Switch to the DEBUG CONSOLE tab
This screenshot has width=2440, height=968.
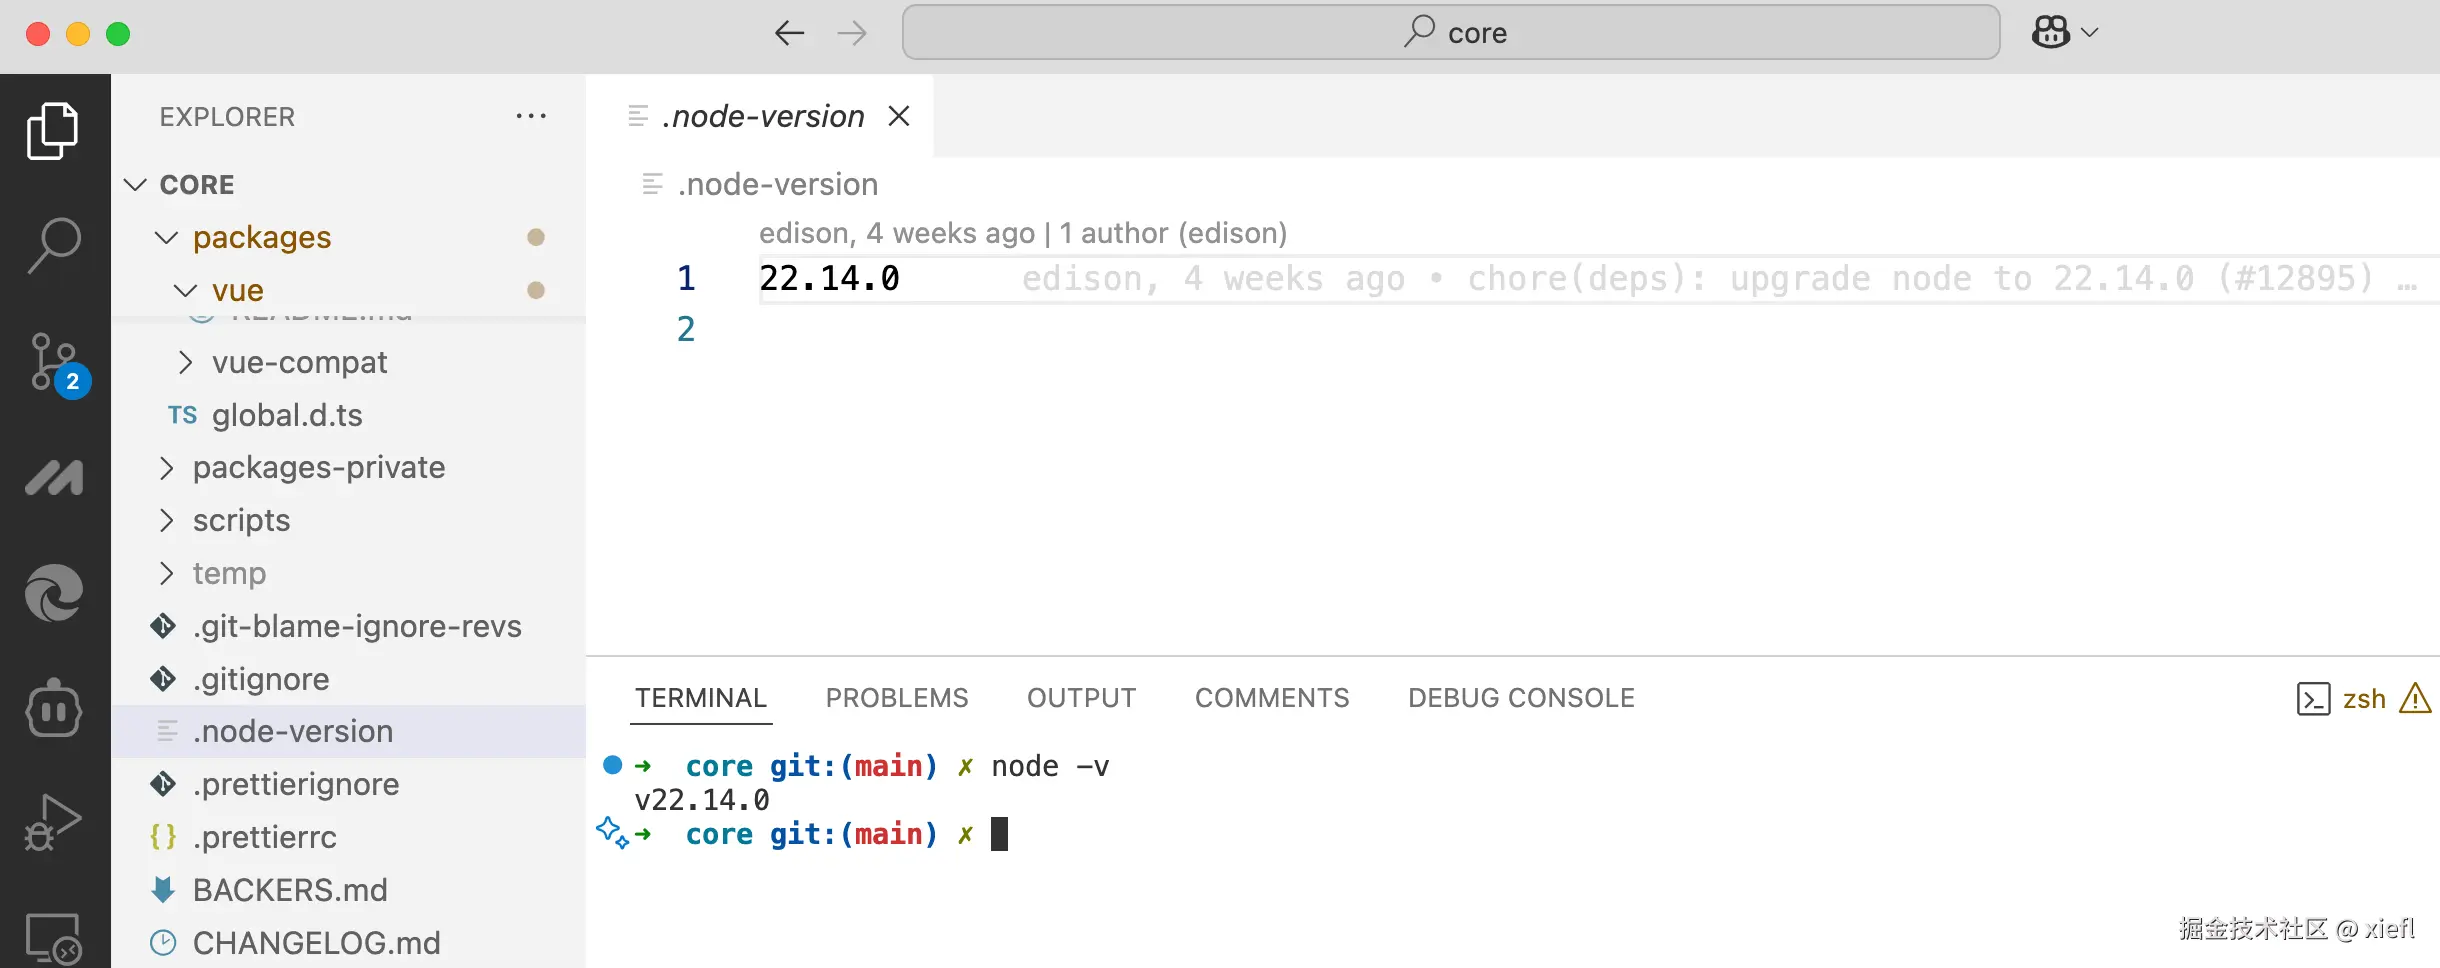(x=1521, y=698)
